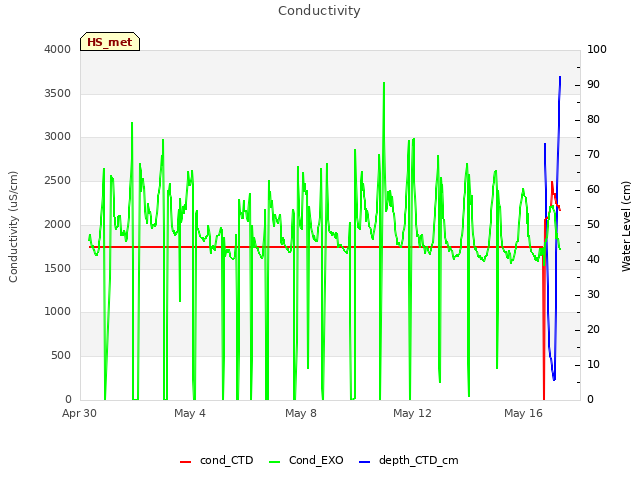640x480 pixels.
Task: Click the 2500 left-axis value
Action: tap(58, 180)
